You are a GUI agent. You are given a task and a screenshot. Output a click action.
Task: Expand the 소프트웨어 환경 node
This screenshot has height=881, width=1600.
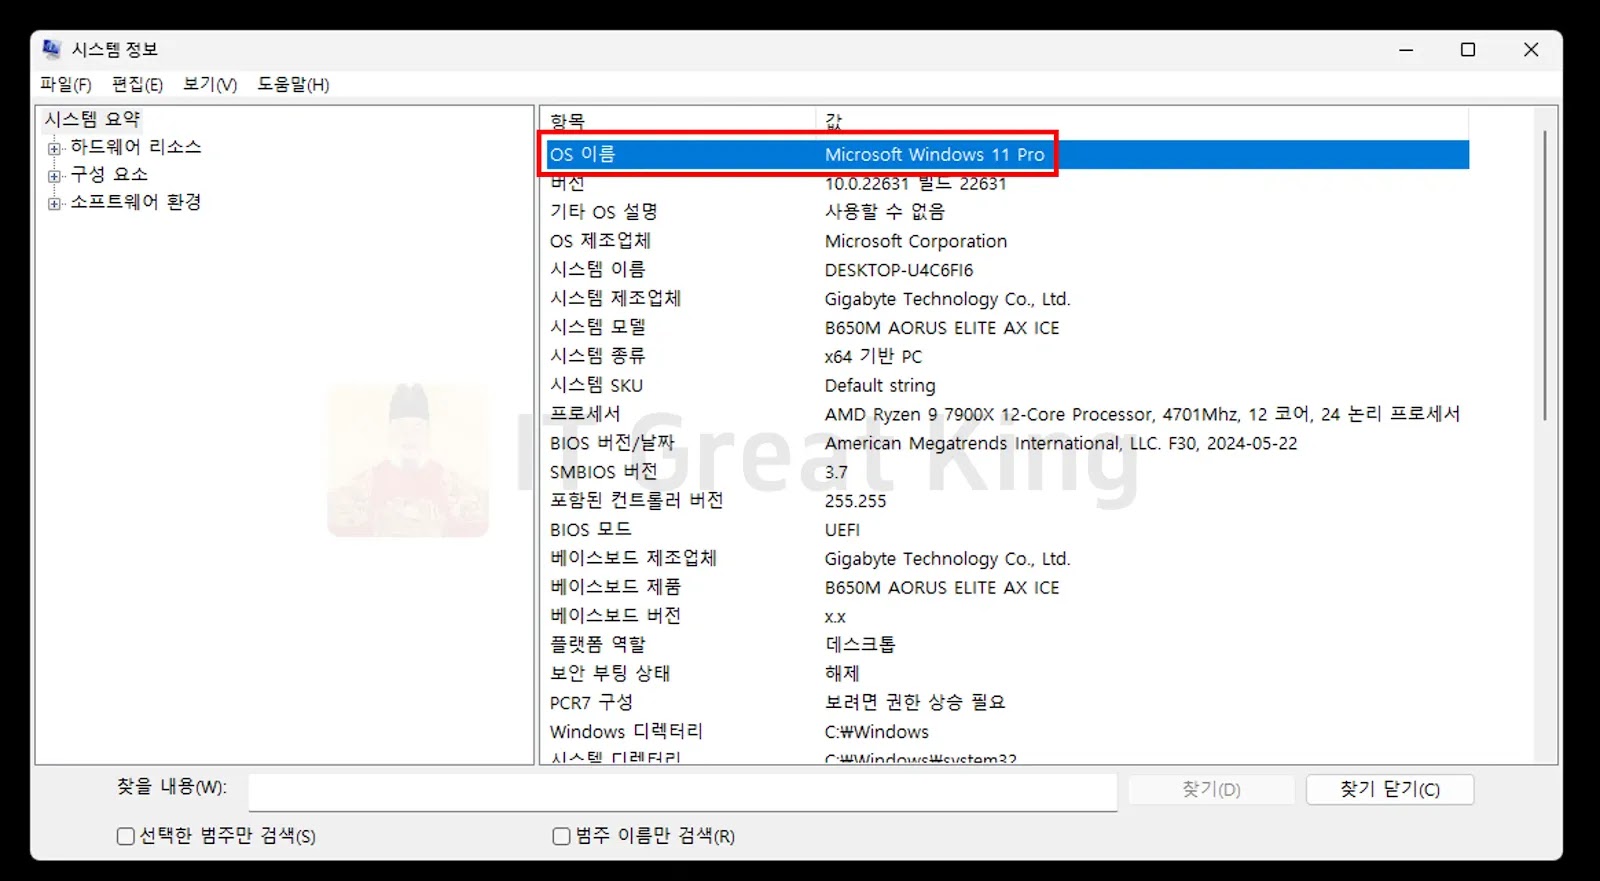click(x=54, y=204)
